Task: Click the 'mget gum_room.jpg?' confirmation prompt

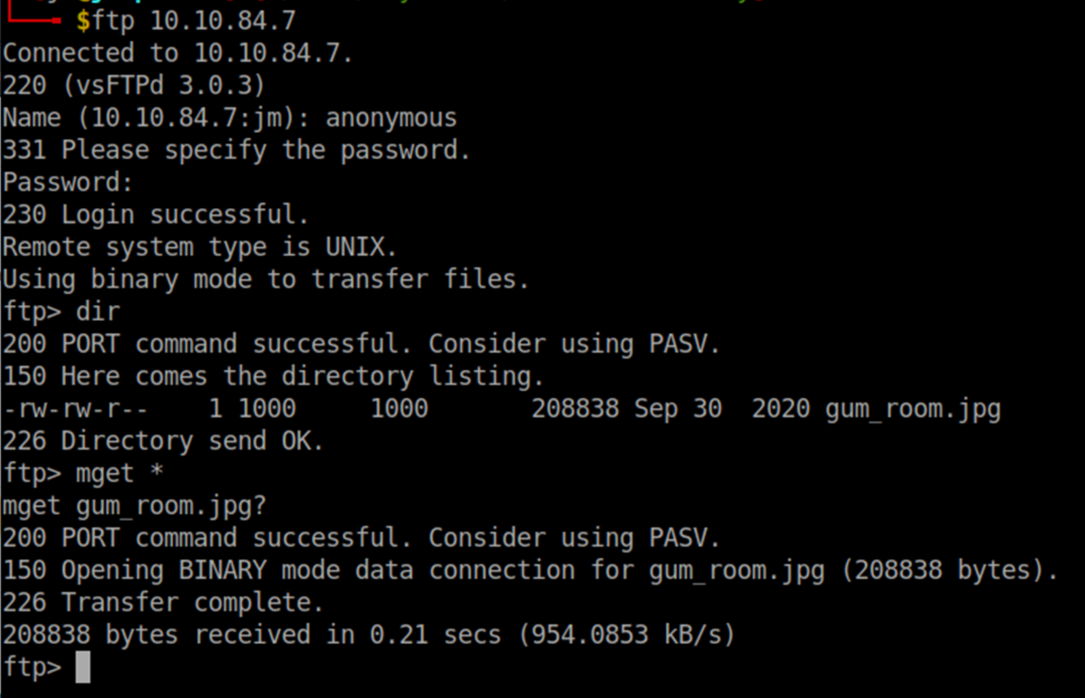Action: point(134,506)
